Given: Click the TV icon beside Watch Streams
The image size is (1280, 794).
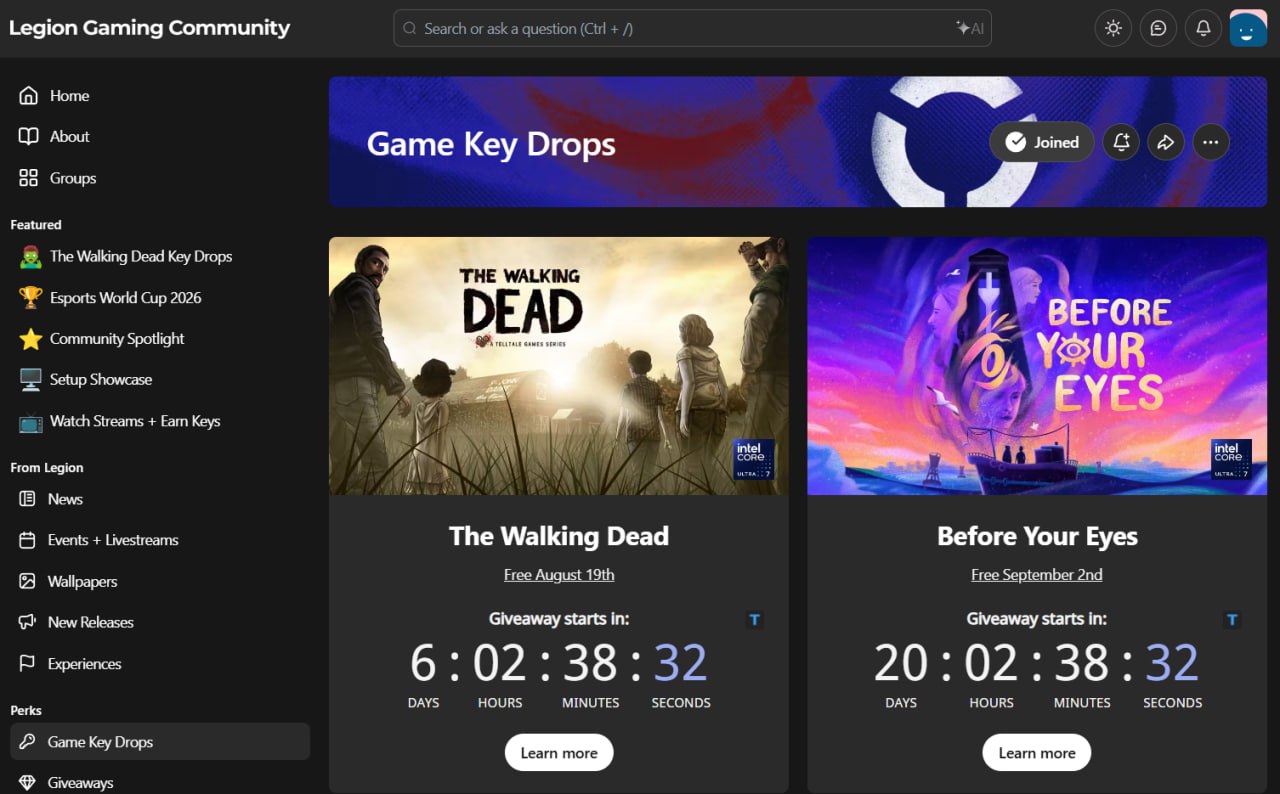Looking at the screenshot, I should [30, 422].
